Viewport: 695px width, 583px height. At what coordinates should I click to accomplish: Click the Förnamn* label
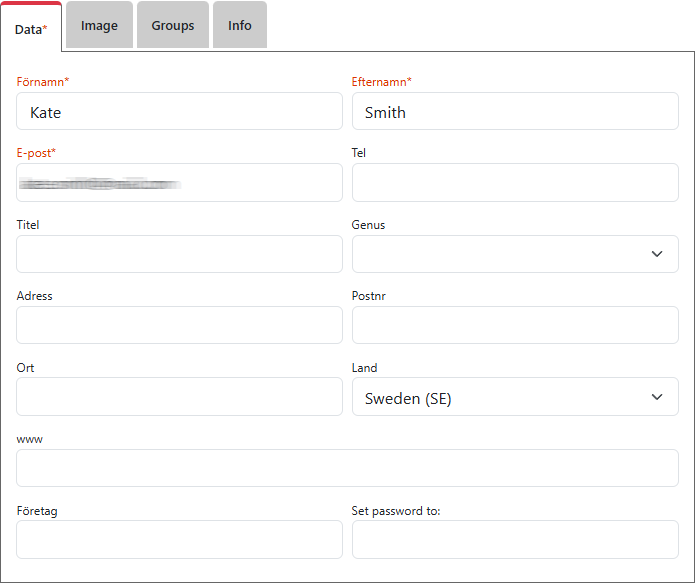43,82
